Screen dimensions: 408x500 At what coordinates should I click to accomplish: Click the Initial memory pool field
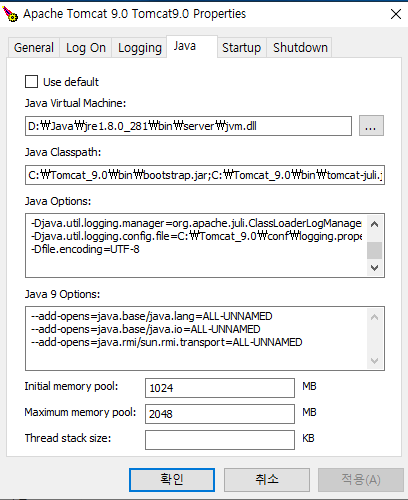[x=220, y=388]
